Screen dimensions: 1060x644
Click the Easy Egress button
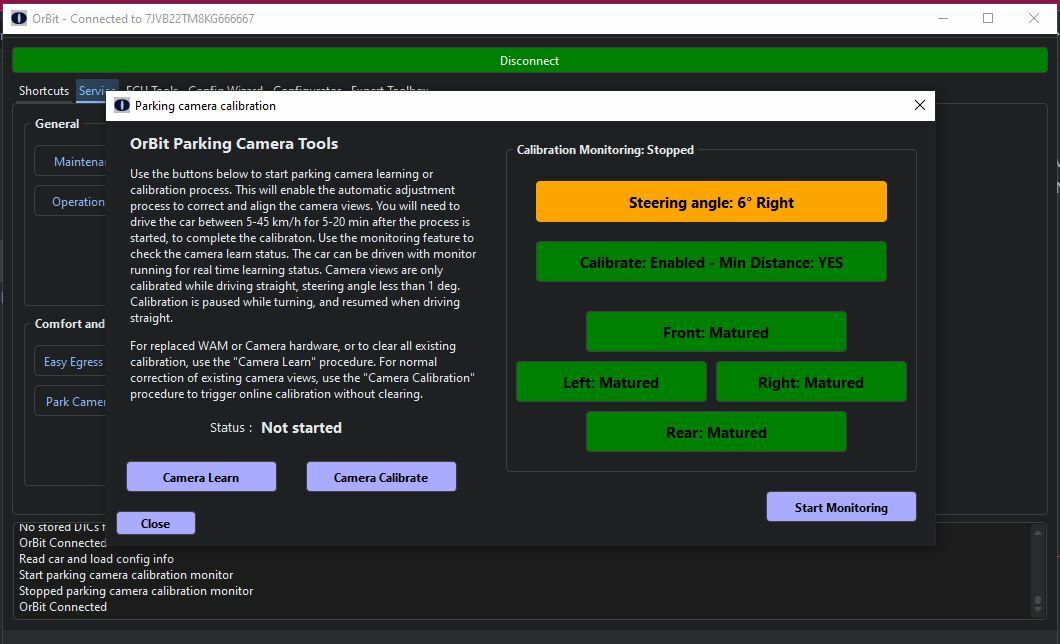coord(71,362)
